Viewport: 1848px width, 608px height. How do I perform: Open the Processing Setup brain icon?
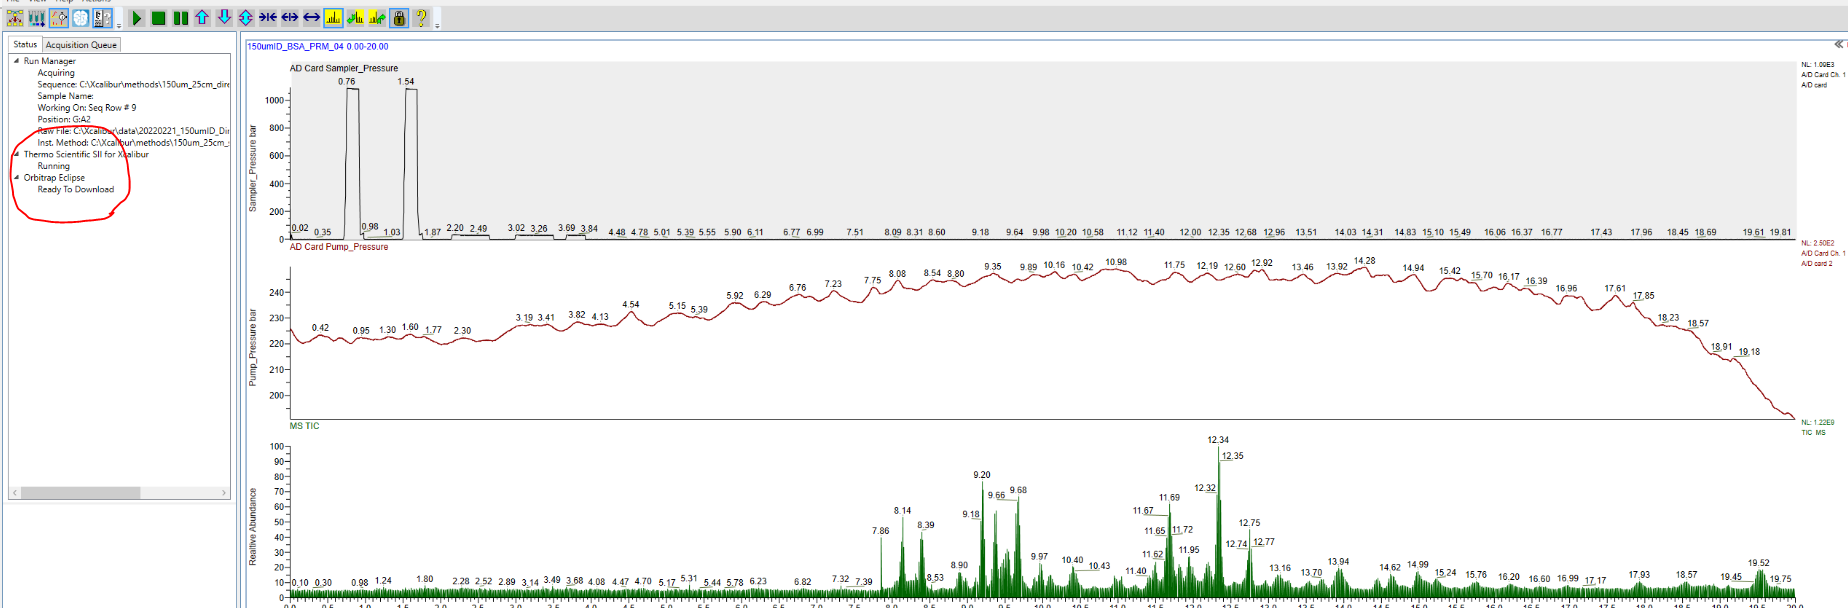pos(81,18)
